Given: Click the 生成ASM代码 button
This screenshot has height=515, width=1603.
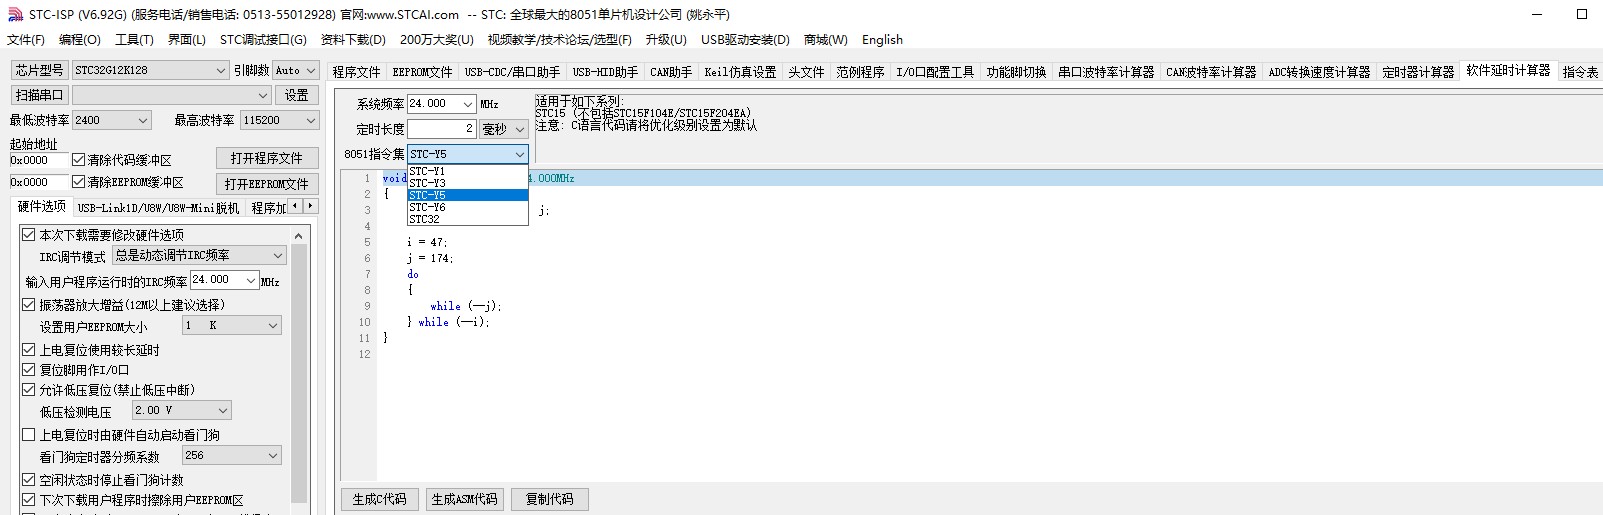Looking at the screenshot, I should [x=464, y=499].
